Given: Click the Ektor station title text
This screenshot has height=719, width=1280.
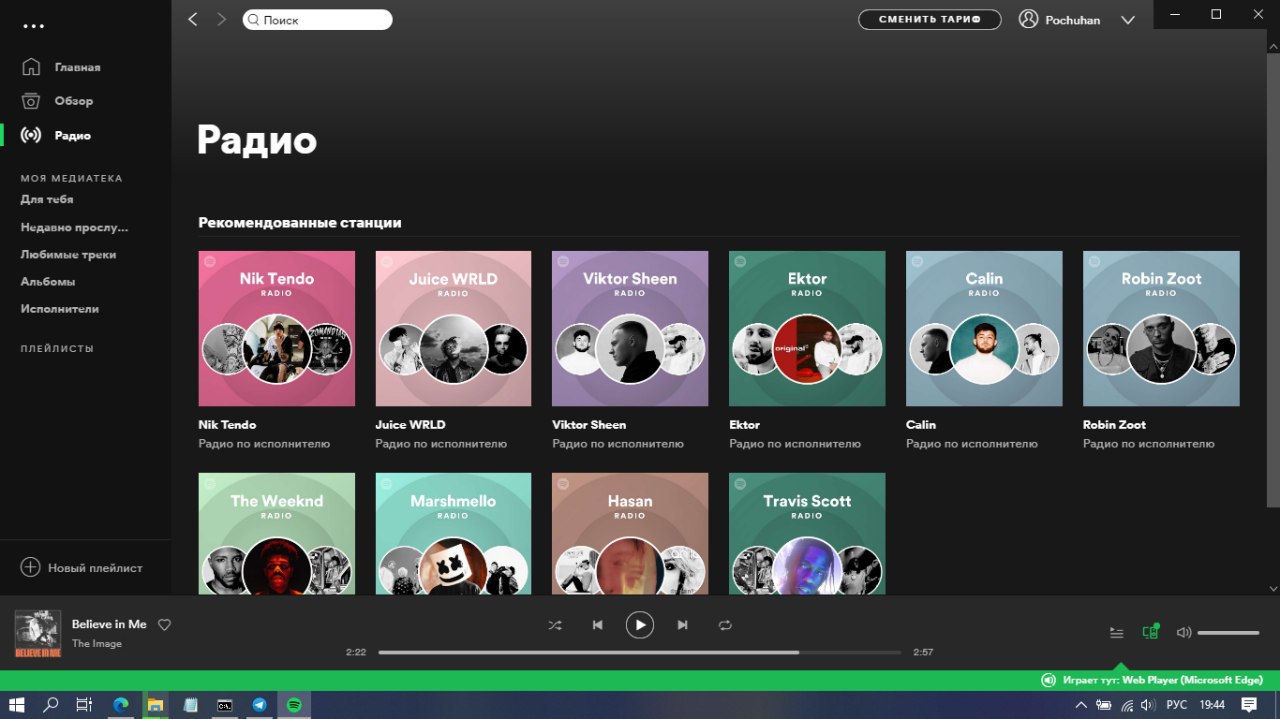Looking at the screenshot, I should point(744,424).
